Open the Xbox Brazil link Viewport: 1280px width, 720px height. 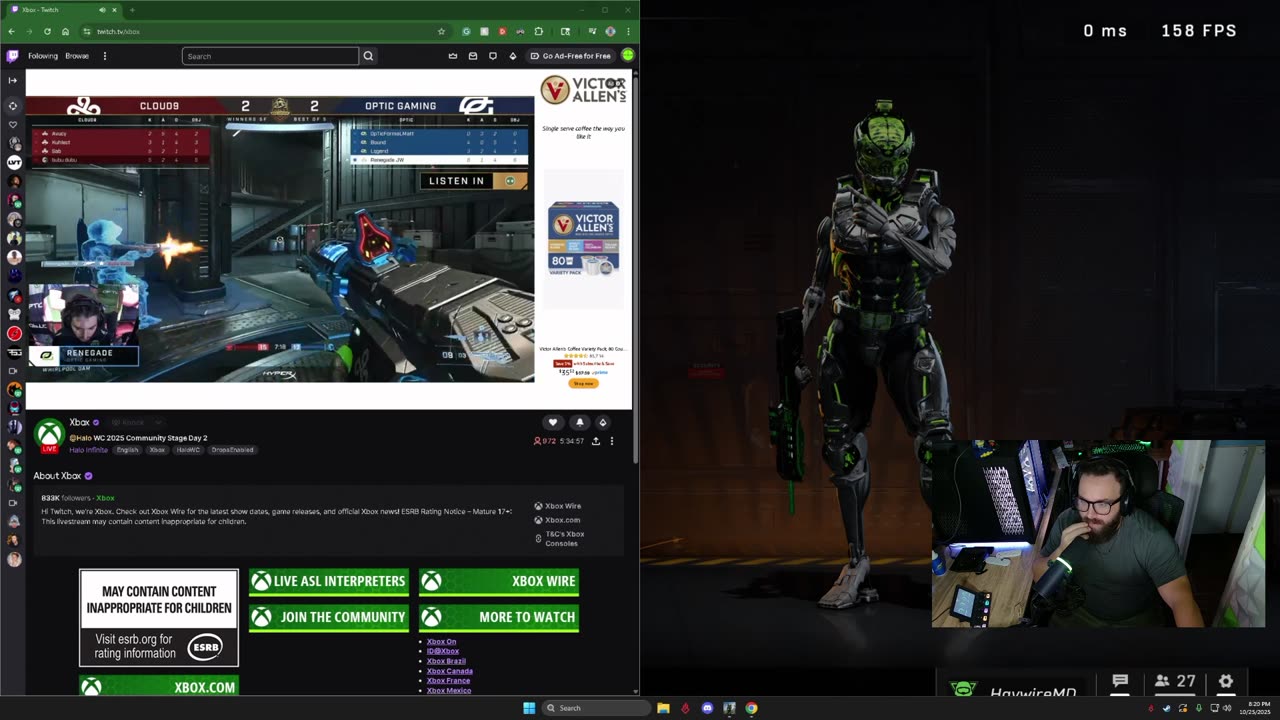pyautogui.click(x=446, y=661)
